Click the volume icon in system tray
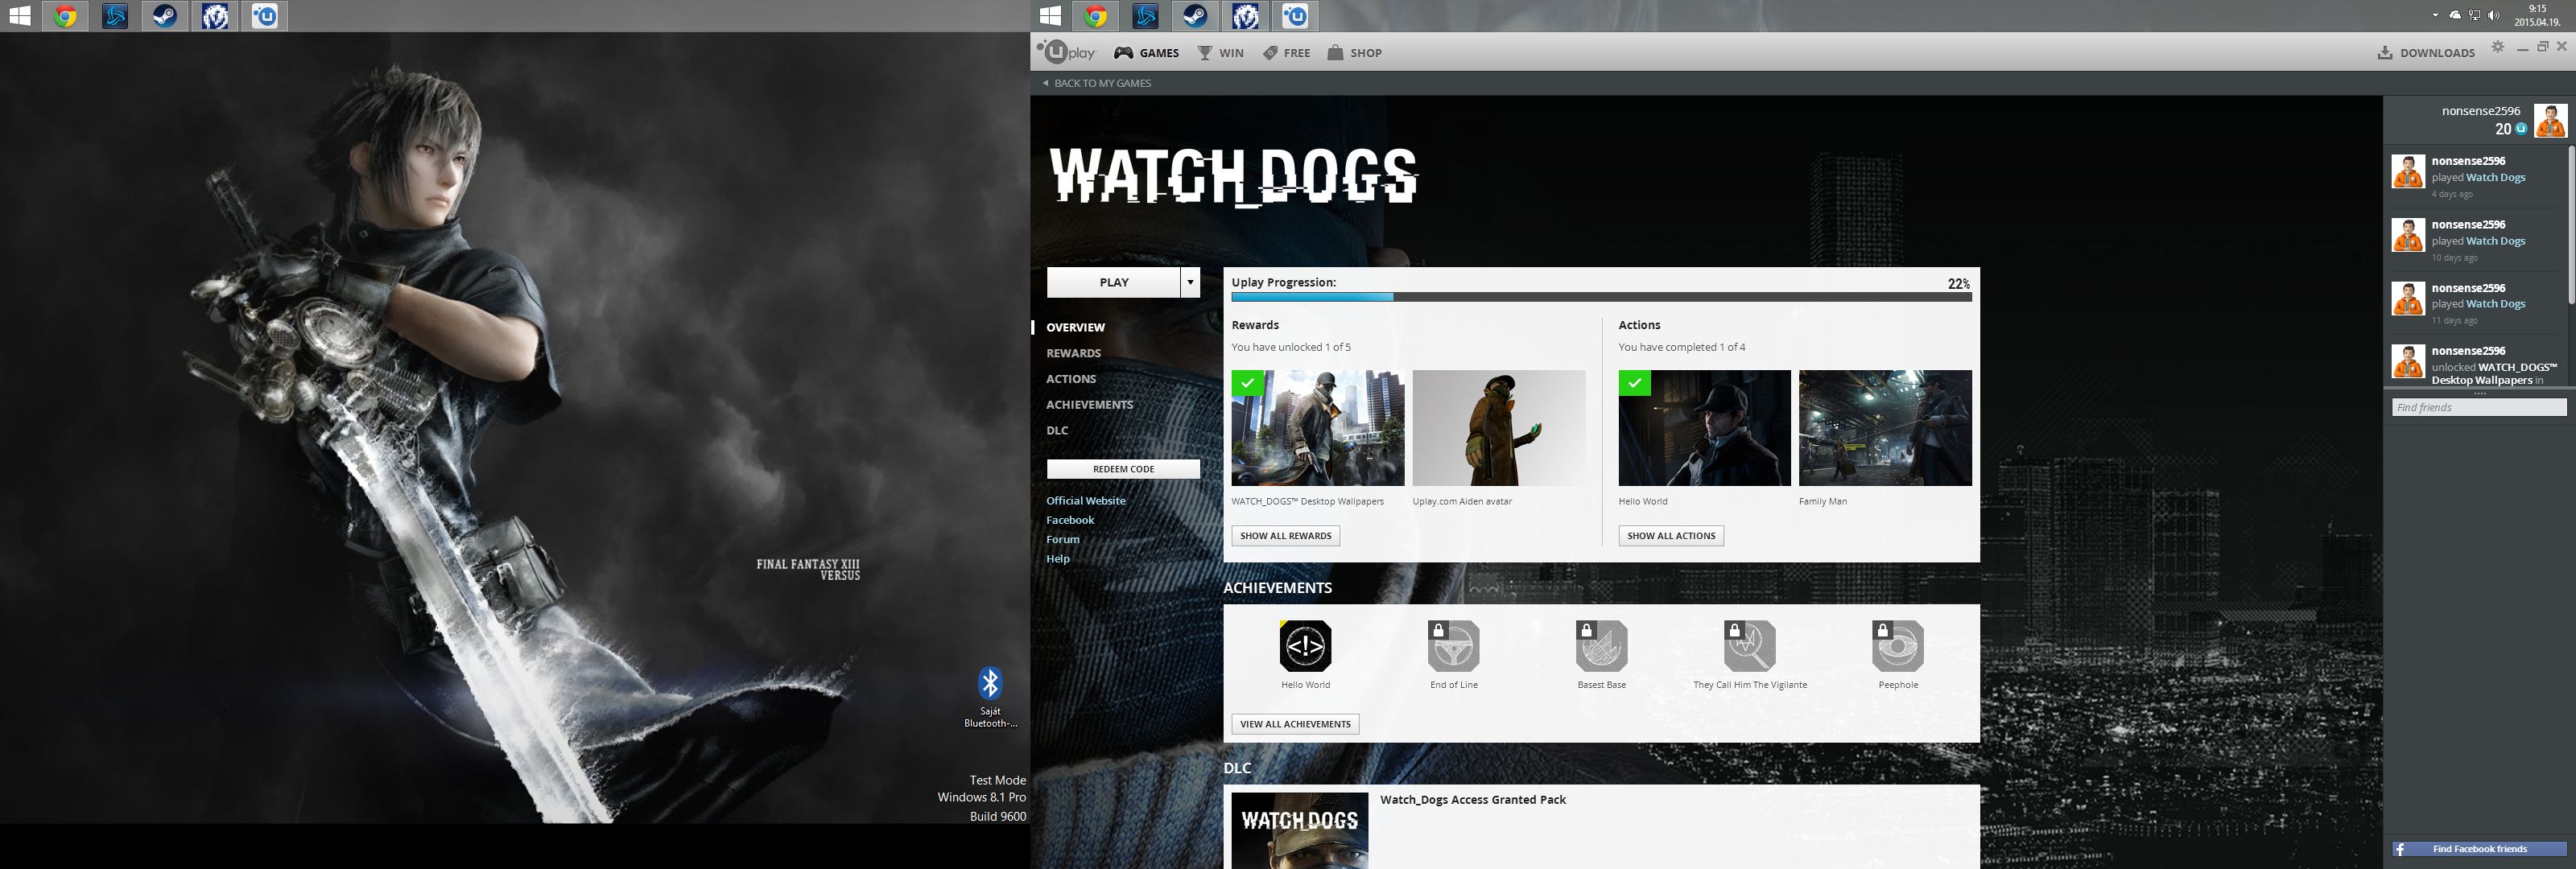The width and height of the screenshot is (2576, 869). pyautogui.click(x=2493, y=15)
